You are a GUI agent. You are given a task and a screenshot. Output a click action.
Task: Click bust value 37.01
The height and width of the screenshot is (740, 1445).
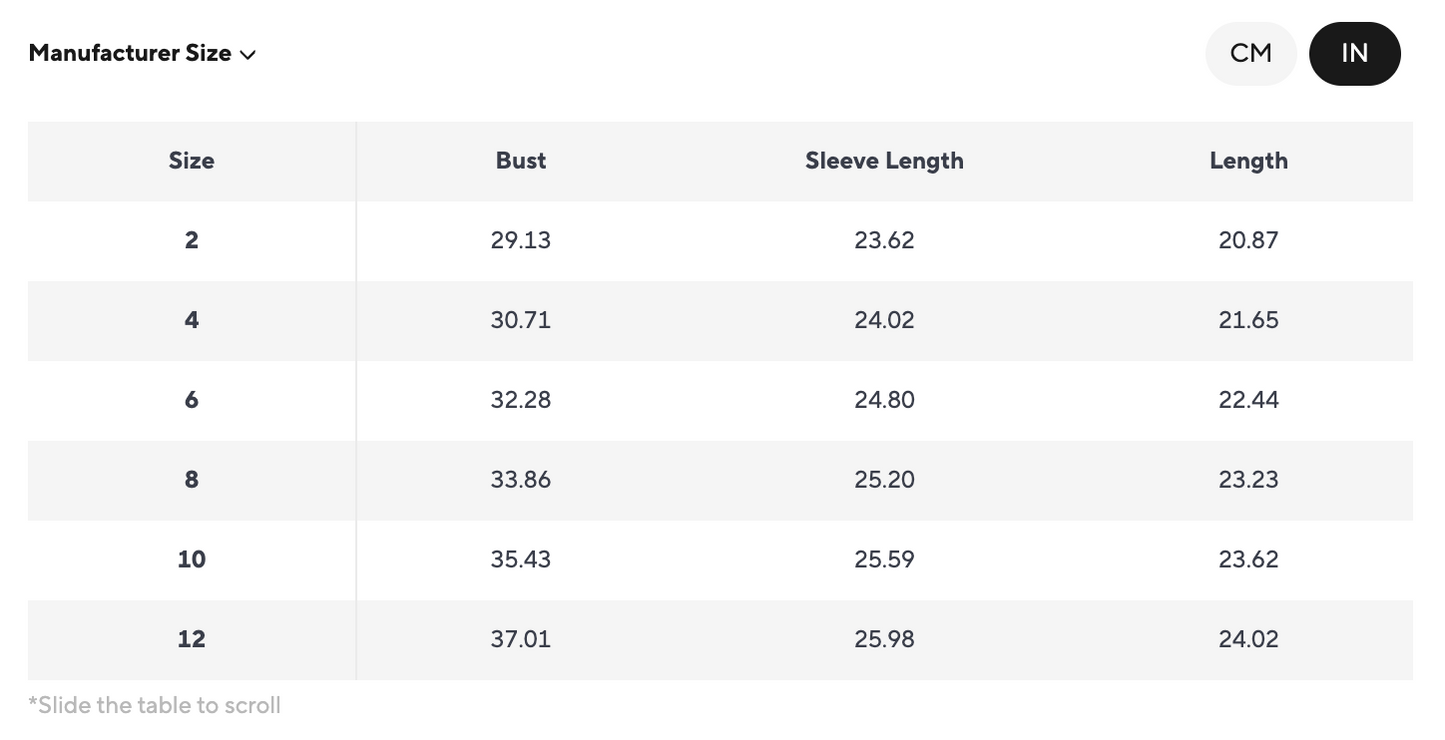pos(521,639)
